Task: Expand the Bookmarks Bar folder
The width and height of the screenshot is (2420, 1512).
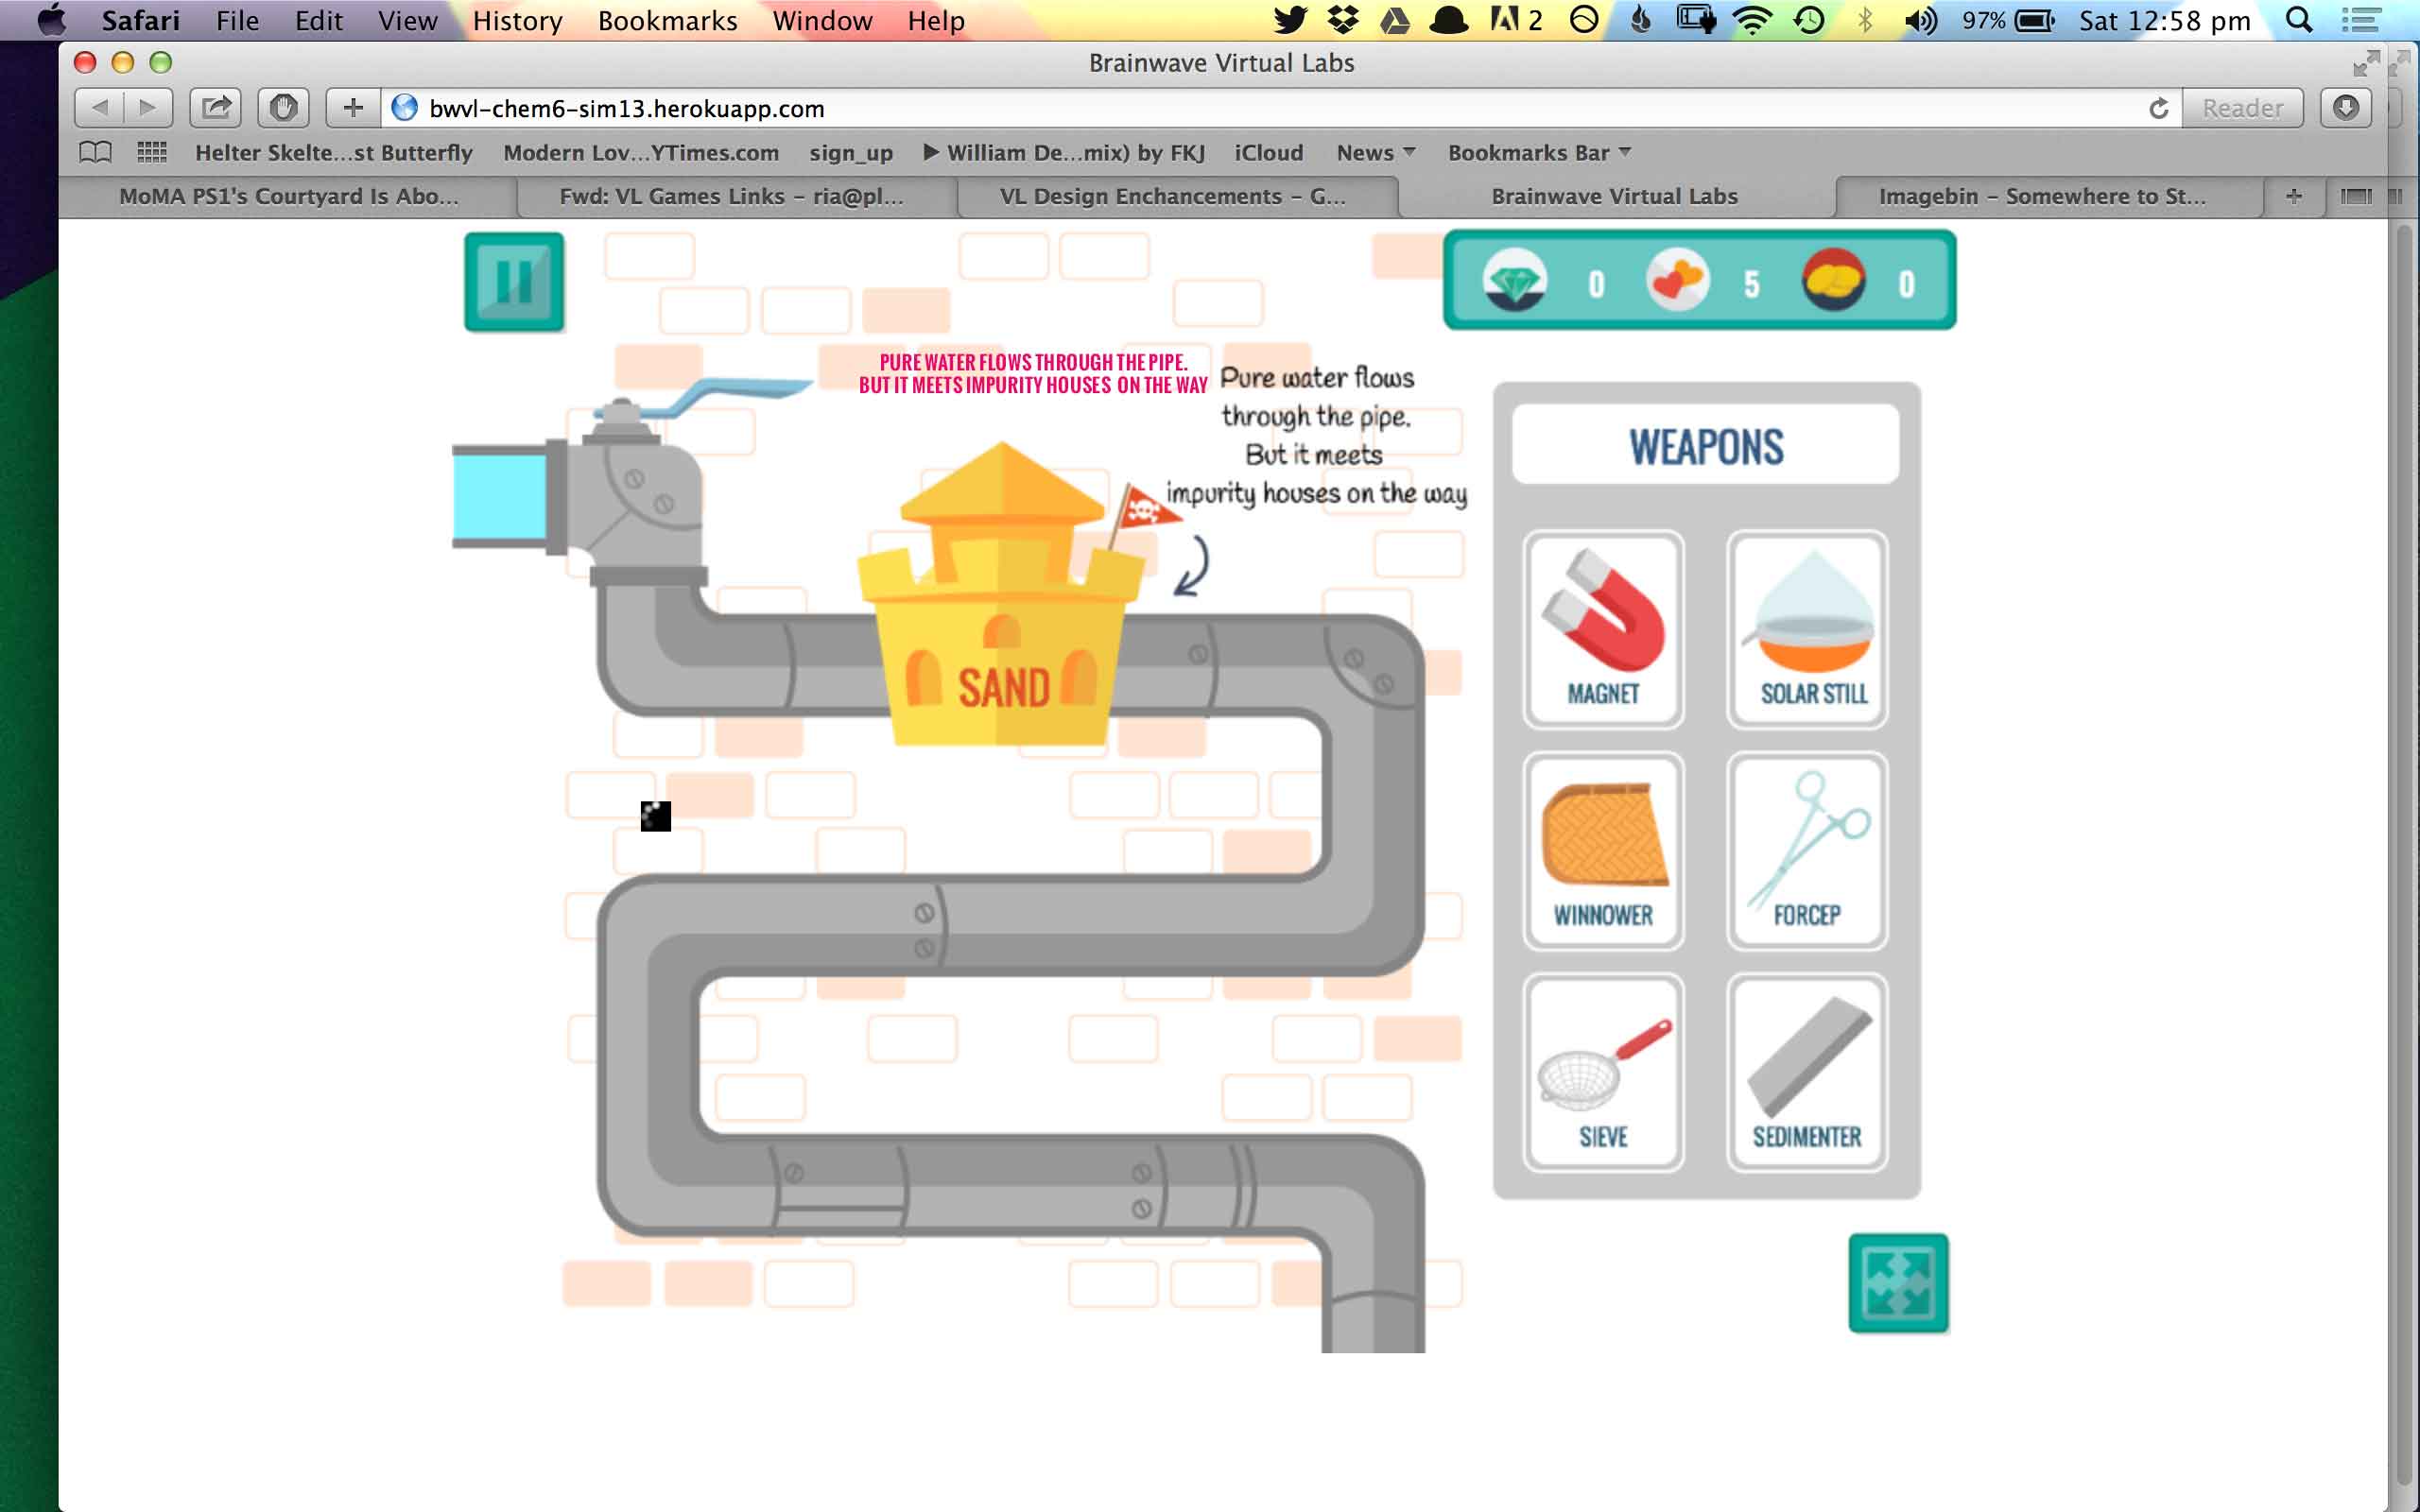Action: [1539, 153]
